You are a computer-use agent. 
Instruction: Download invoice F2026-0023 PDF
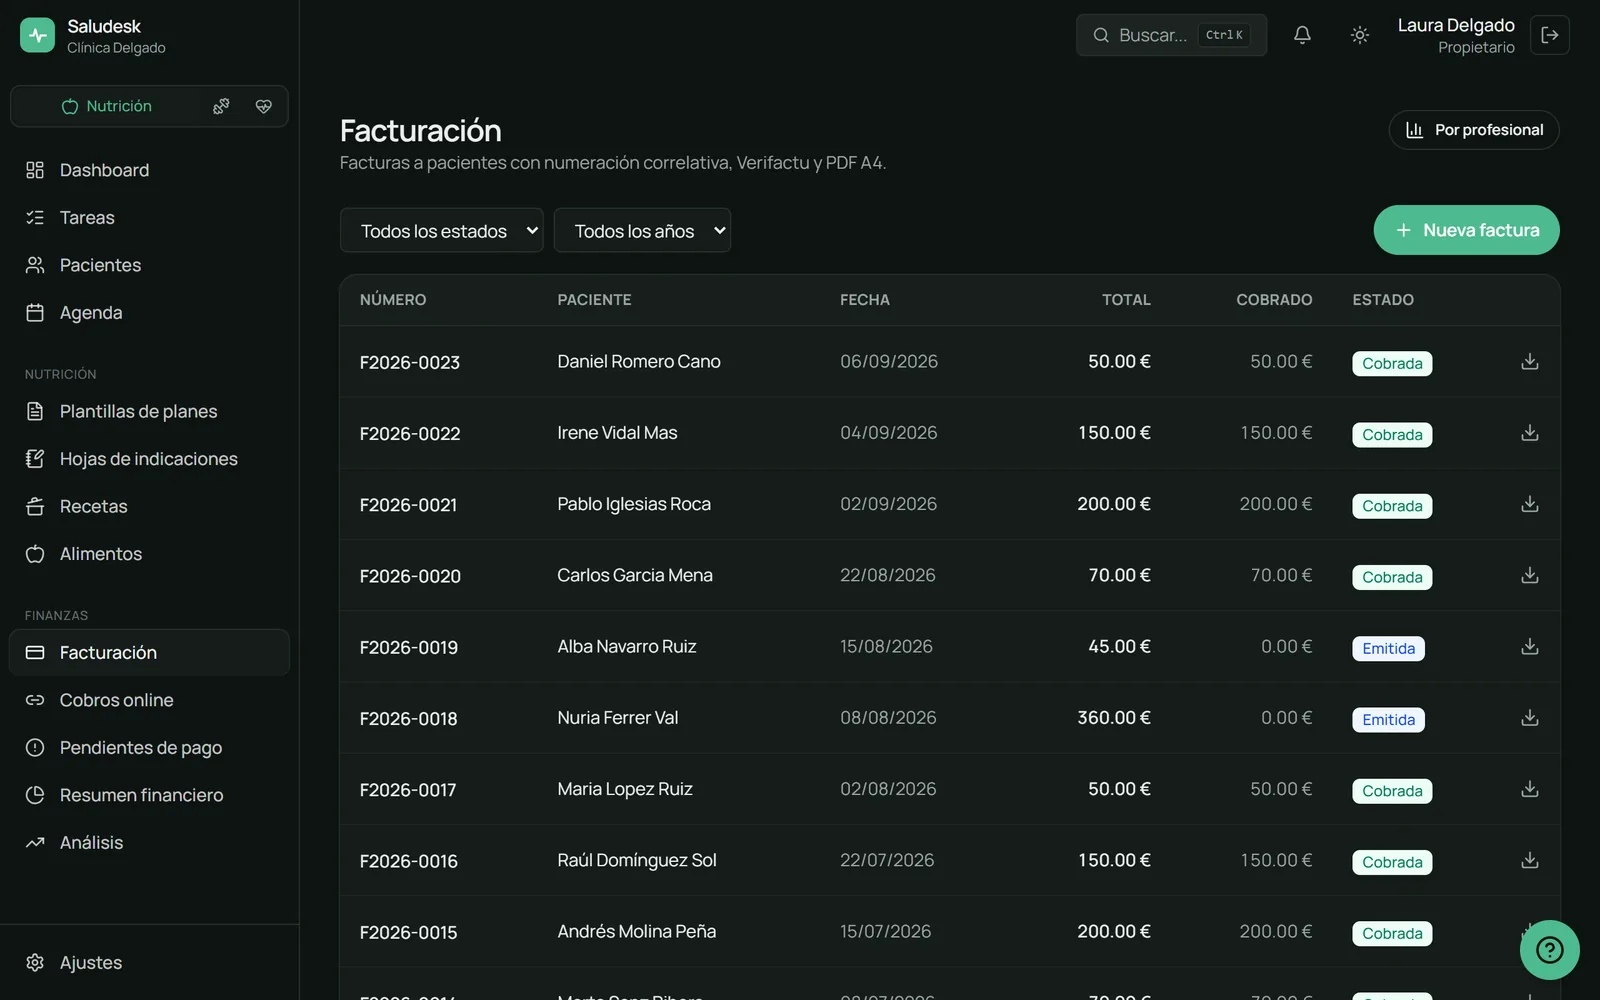click(x=1529, y=362)
